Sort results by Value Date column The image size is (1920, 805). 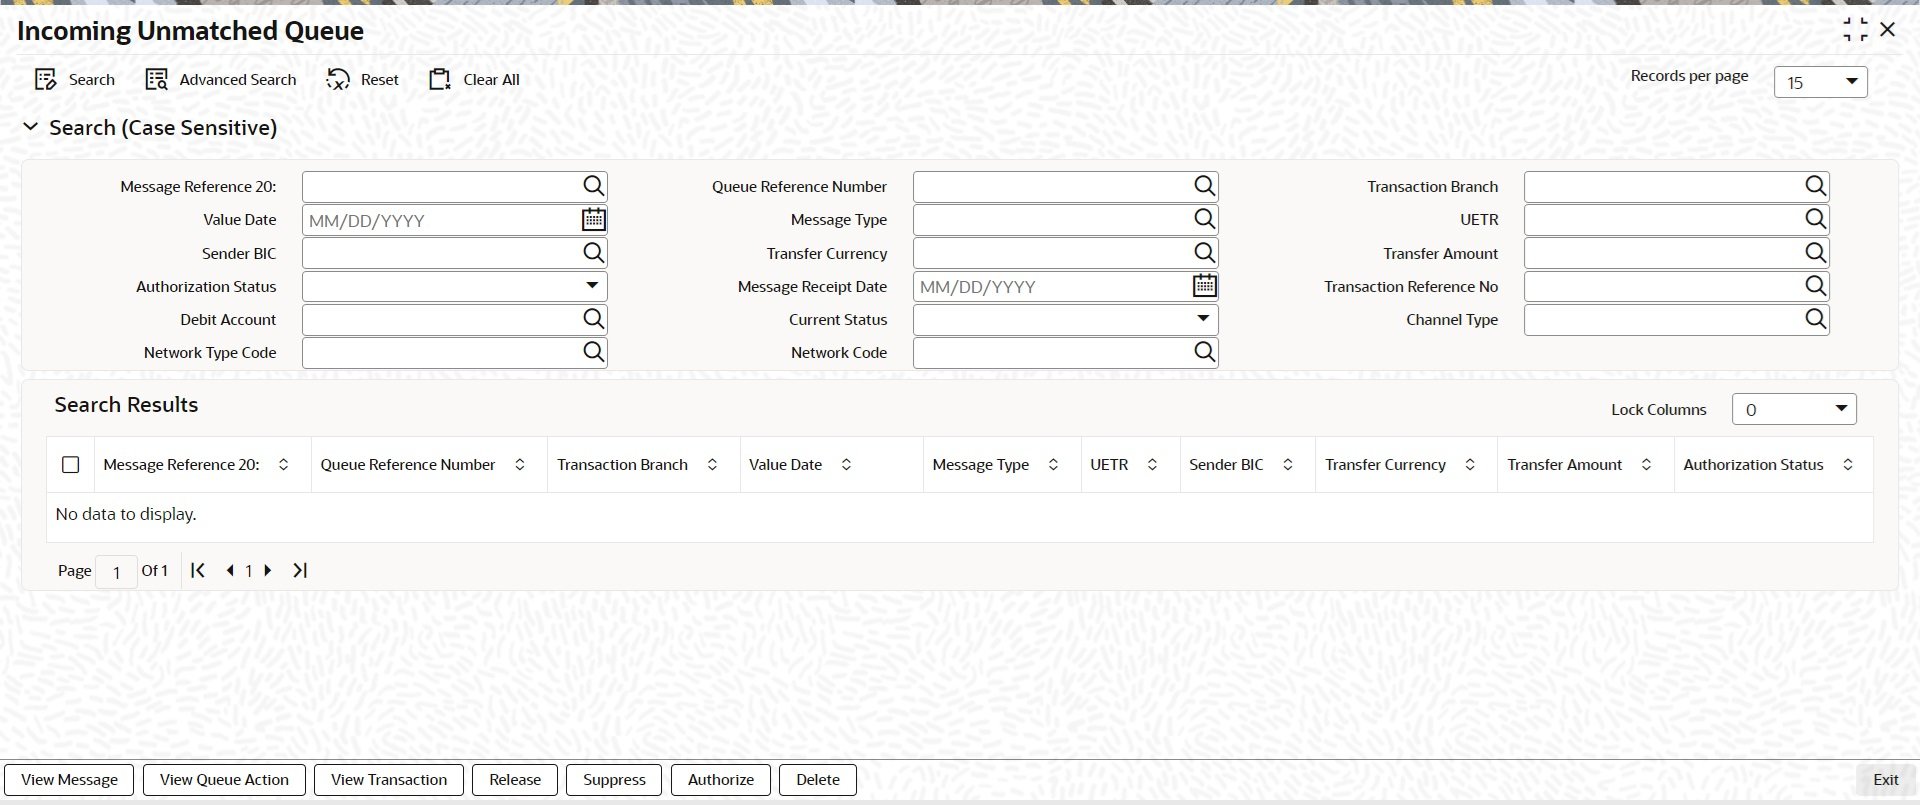click(847, 465)
